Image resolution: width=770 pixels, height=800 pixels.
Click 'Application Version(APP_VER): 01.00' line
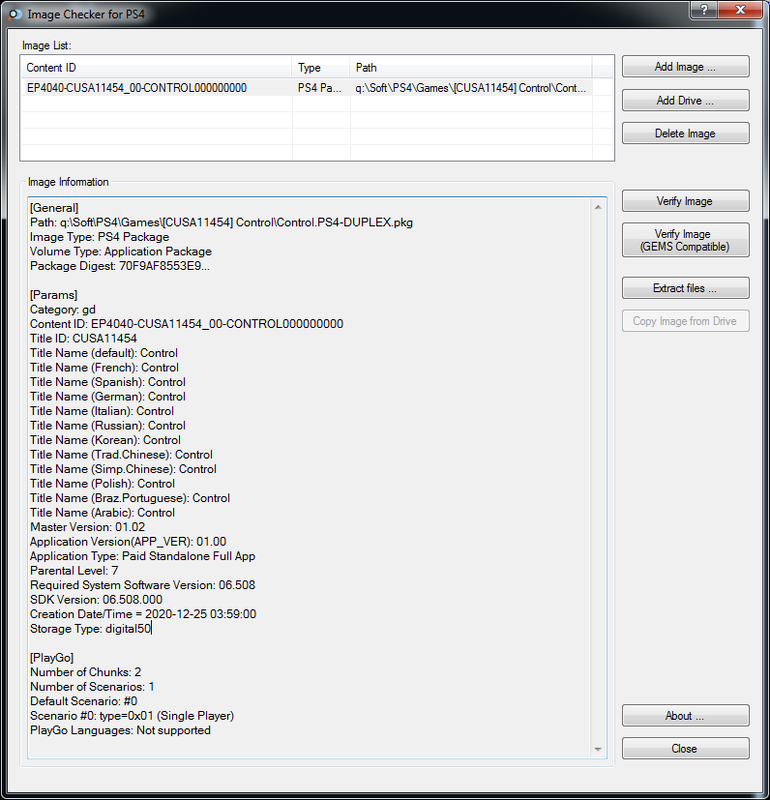[128, 541]
